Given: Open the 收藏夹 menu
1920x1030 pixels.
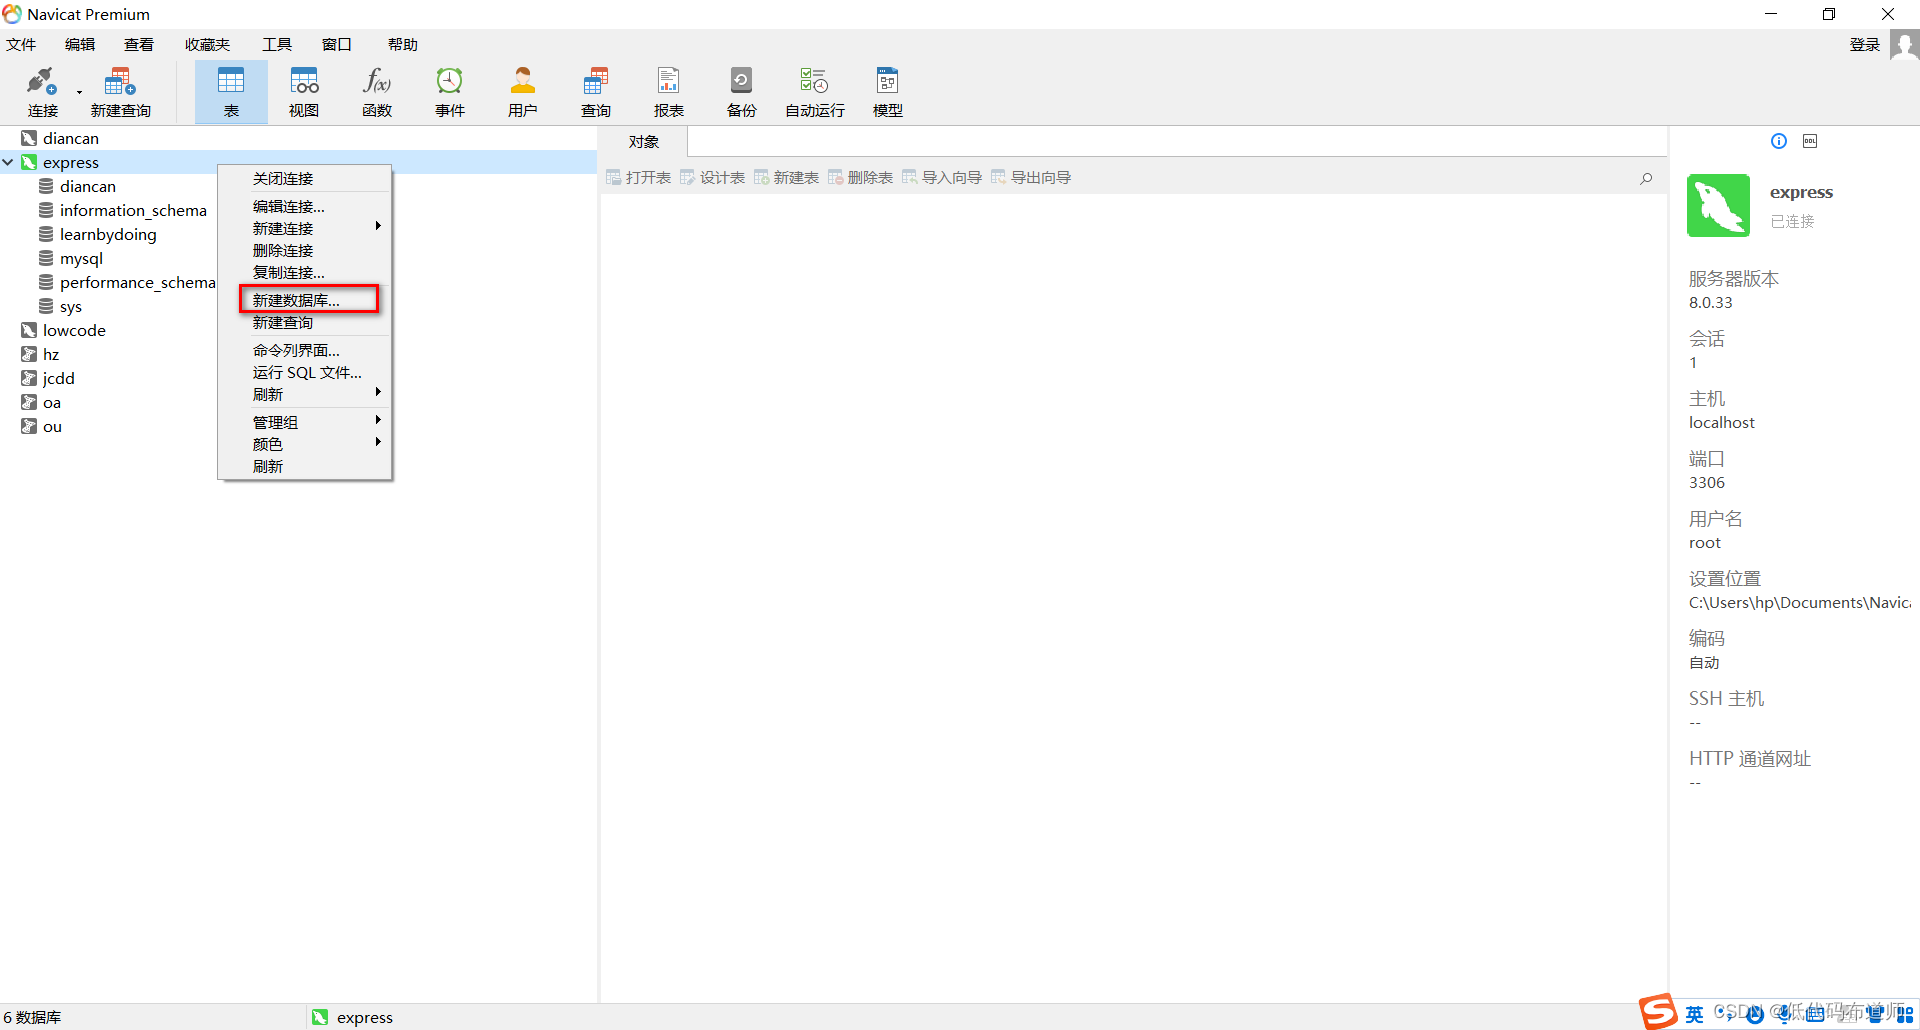Looking at the screenshot, I should coord(207,45).
